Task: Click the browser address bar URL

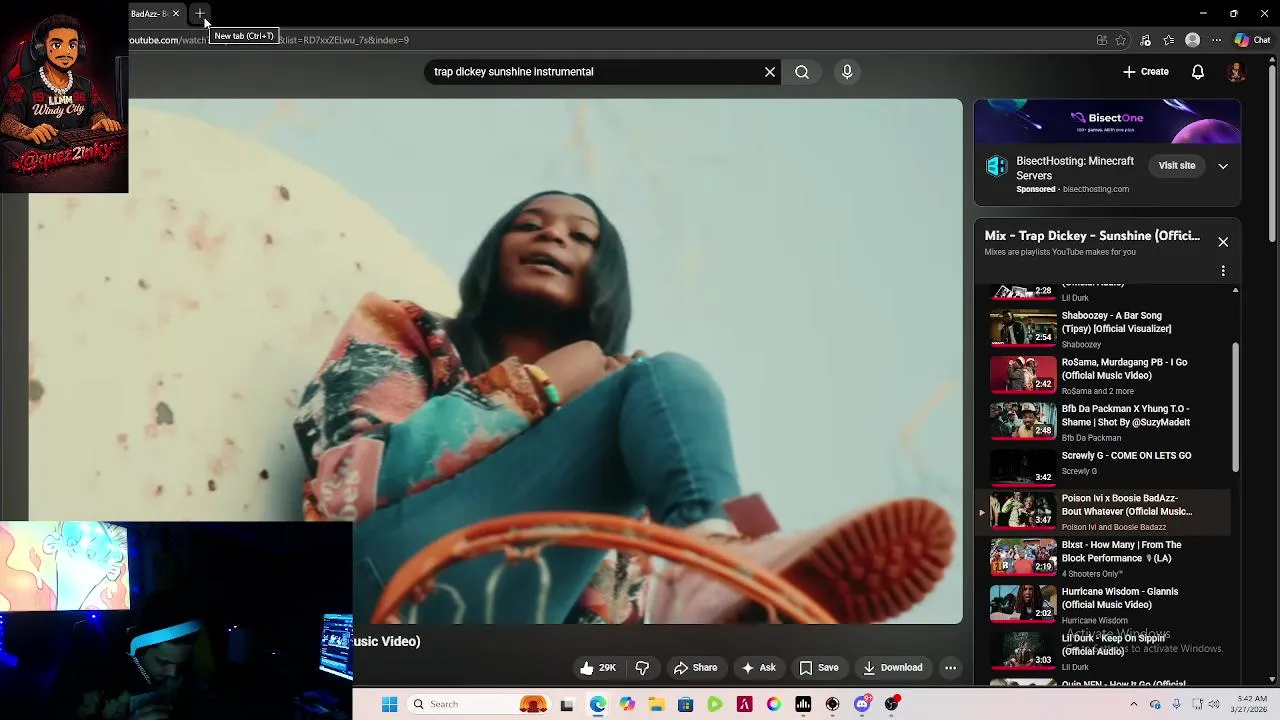Action: (270, 40)
